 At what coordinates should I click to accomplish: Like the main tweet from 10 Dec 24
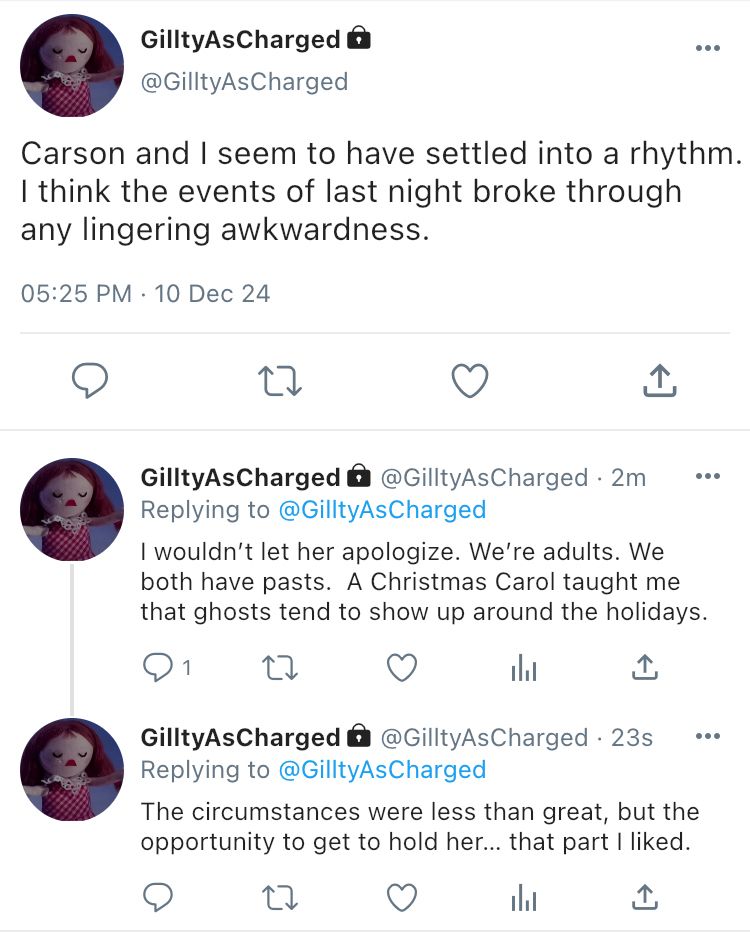470,380
